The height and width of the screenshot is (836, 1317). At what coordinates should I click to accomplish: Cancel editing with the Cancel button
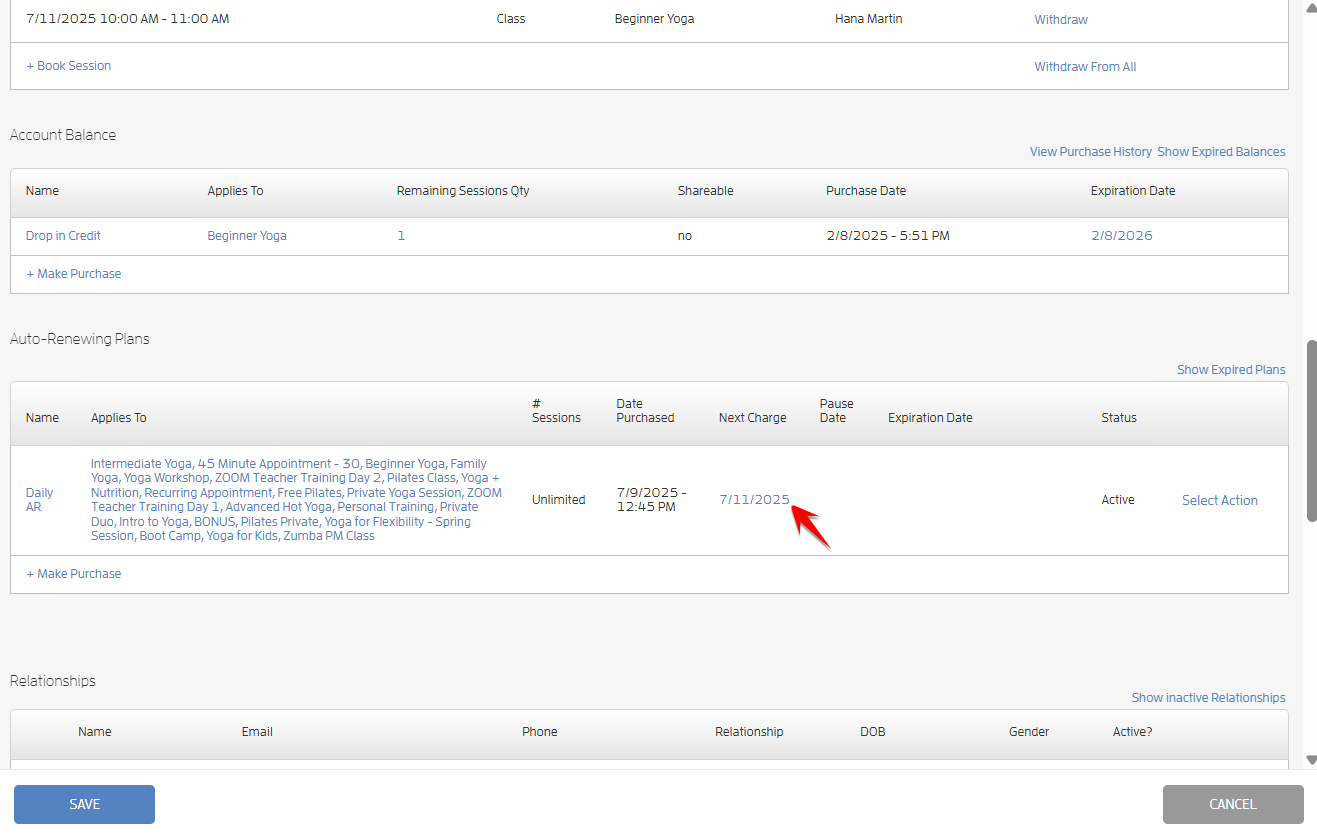1233,804
